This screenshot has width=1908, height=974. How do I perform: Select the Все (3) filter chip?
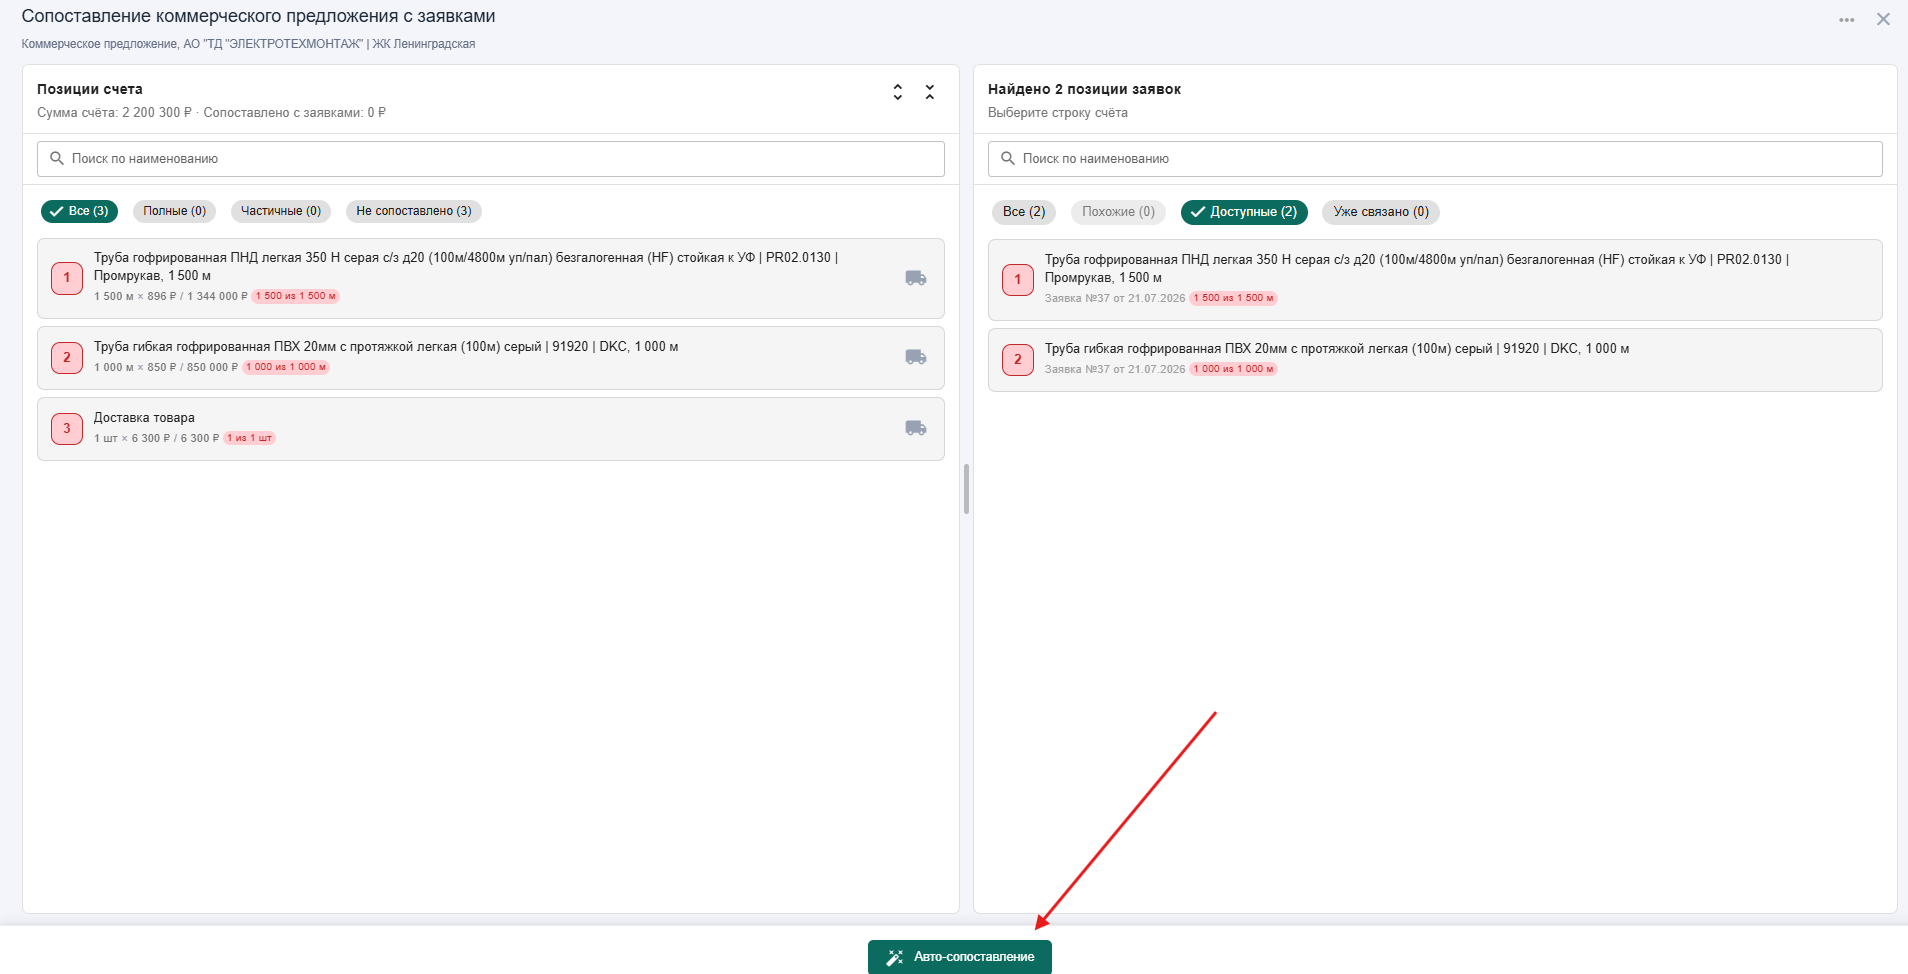tap(80, 211)
